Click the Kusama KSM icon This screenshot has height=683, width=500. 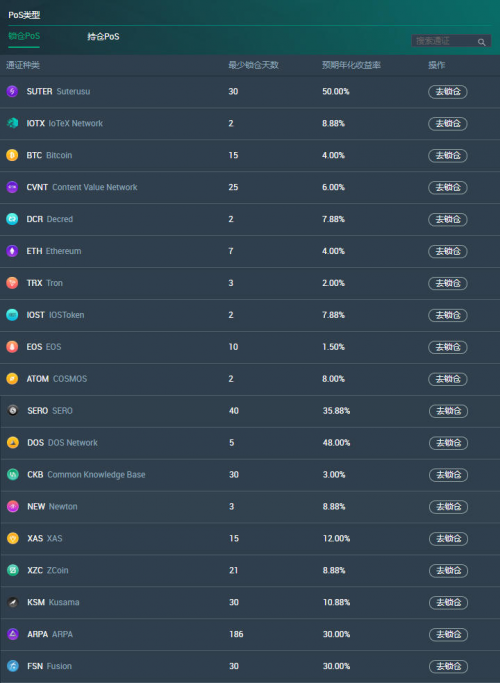click(x=13, y=602)
